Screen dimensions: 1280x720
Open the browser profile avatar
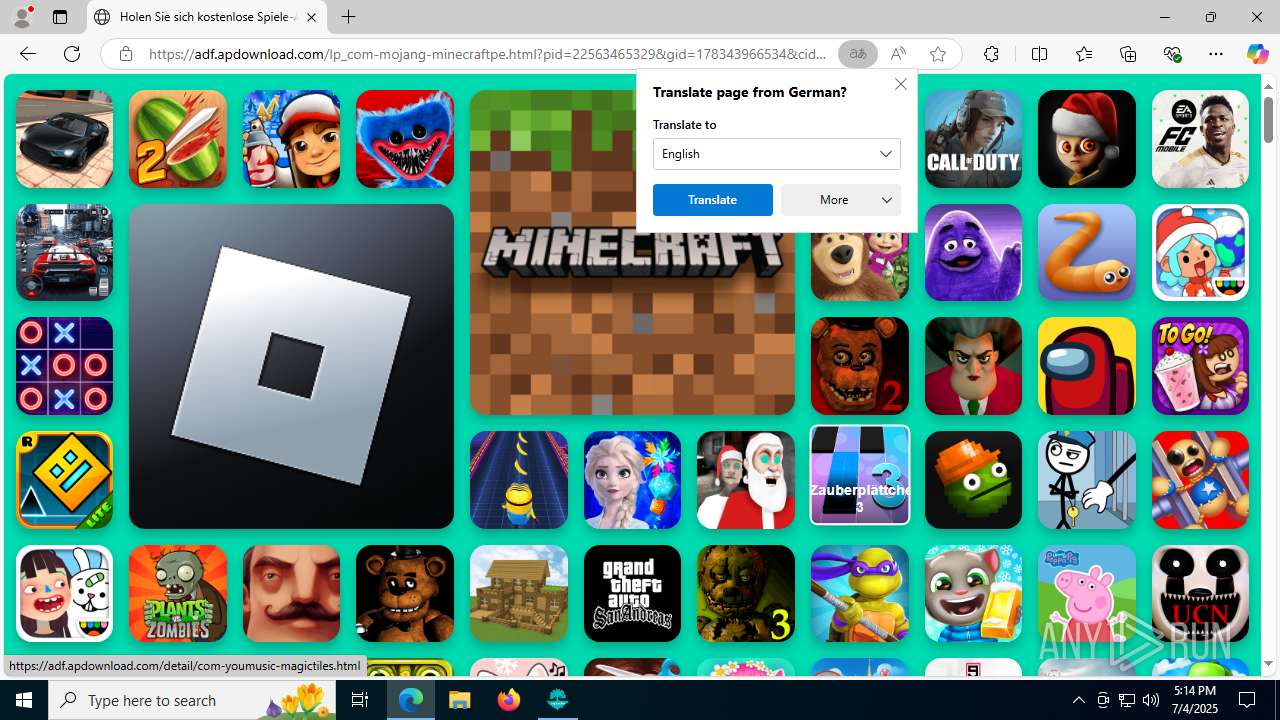click(x=22, y=17)
